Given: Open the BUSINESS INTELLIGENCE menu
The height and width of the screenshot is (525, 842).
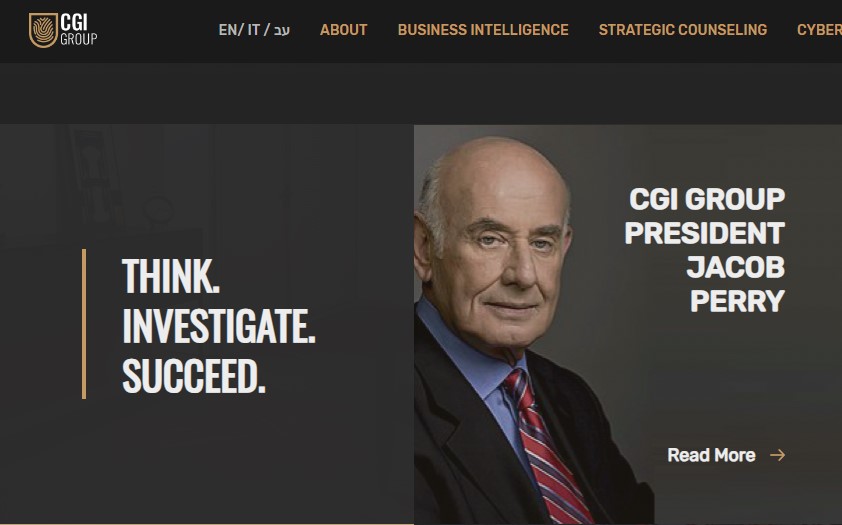Looking at the screenshot, I should (483, 30).
